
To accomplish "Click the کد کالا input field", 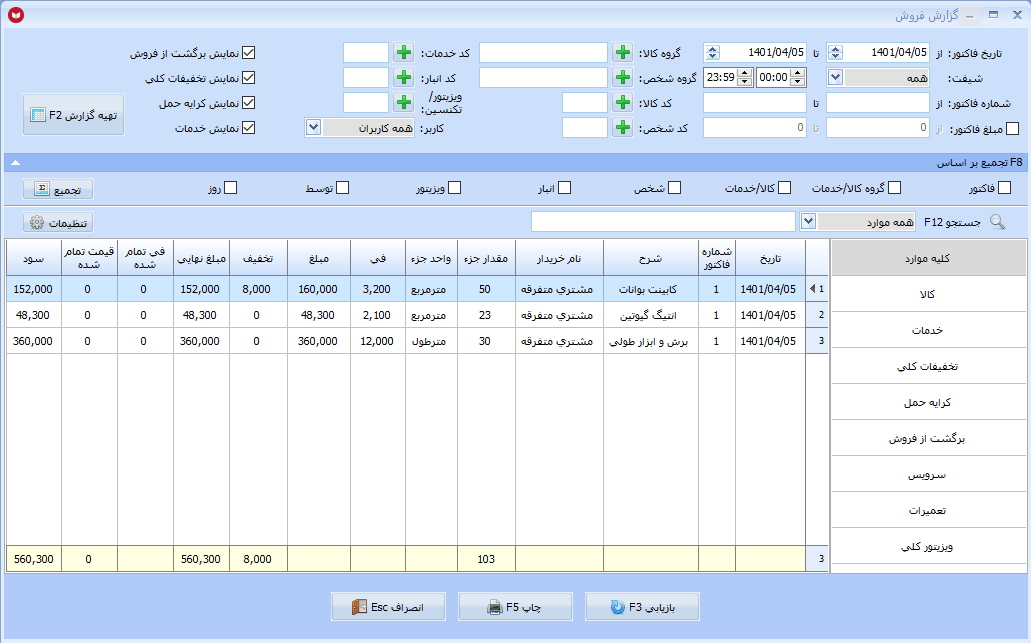I will (x=585, y=103).
